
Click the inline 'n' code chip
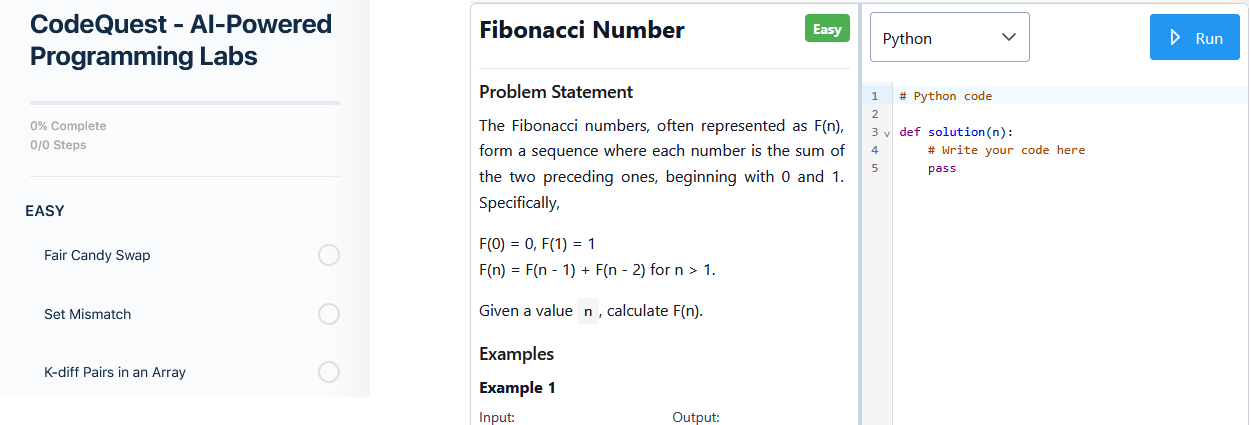(588, 311)
